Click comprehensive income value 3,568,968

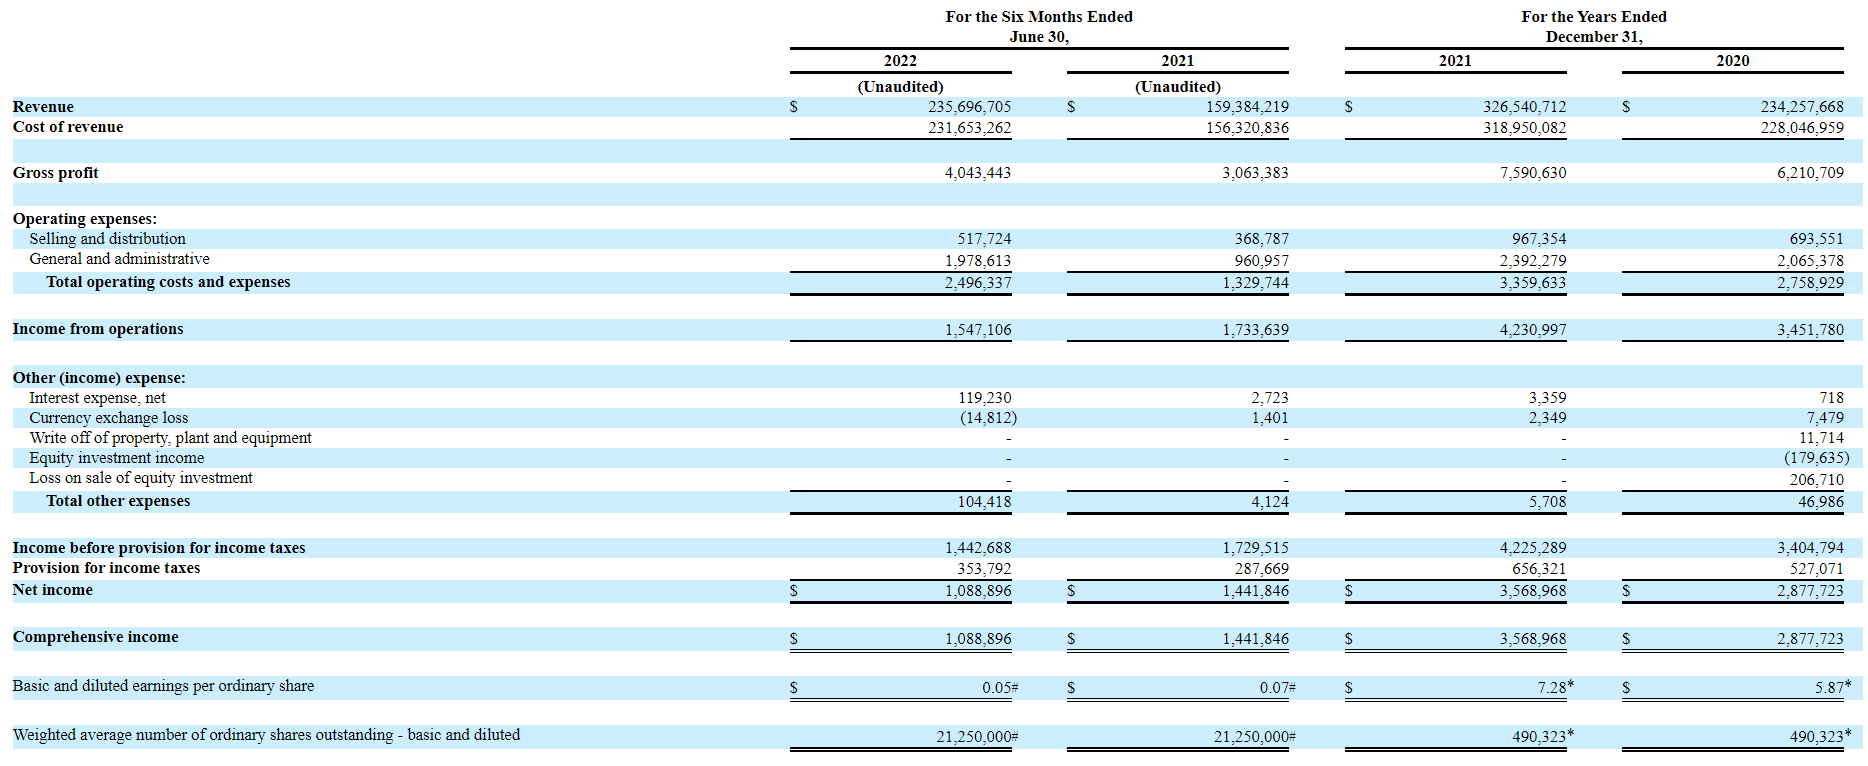(1533, 639)
